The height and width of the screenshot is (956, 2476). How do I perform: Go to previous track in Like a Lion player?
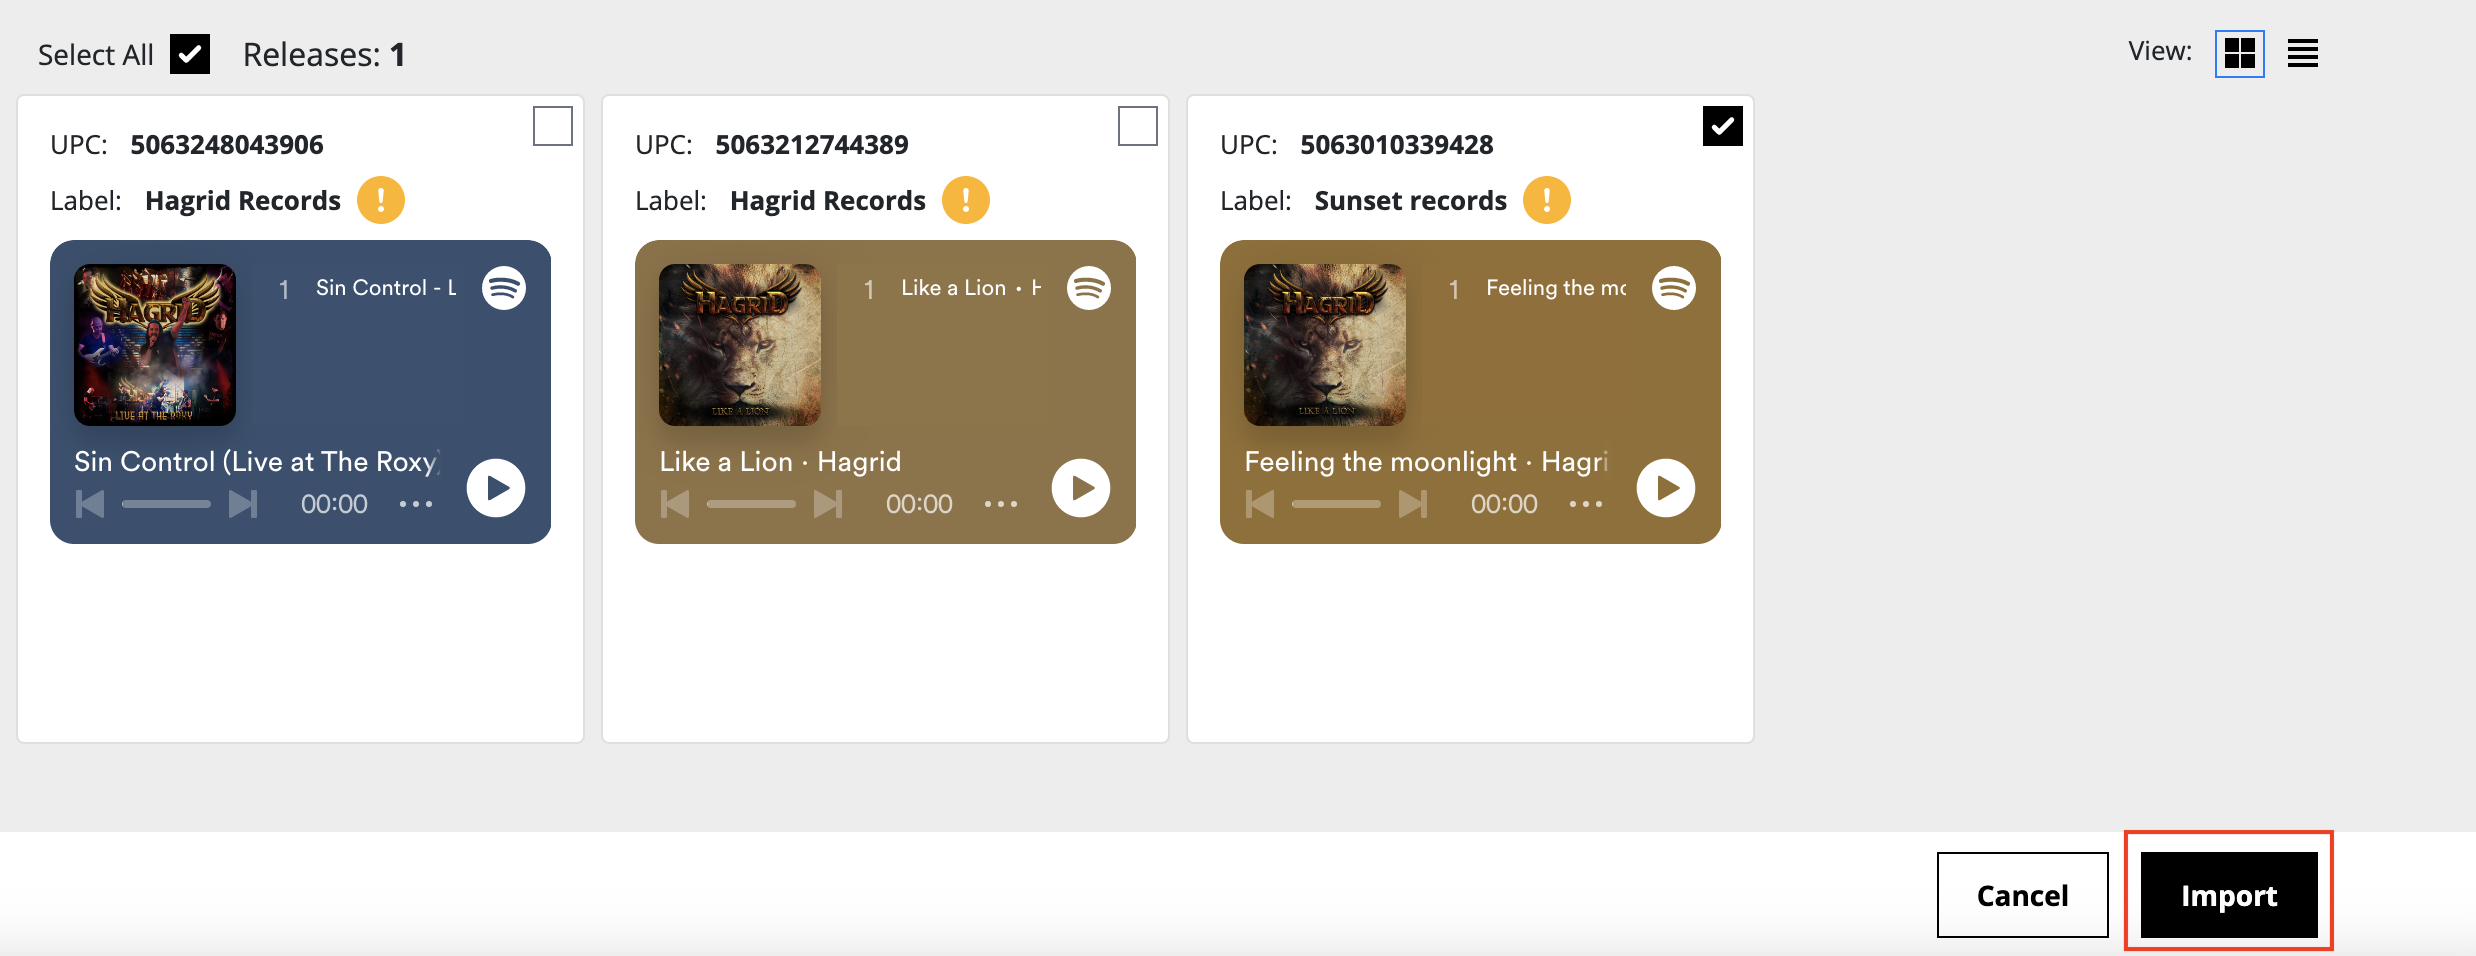point(675,504)
